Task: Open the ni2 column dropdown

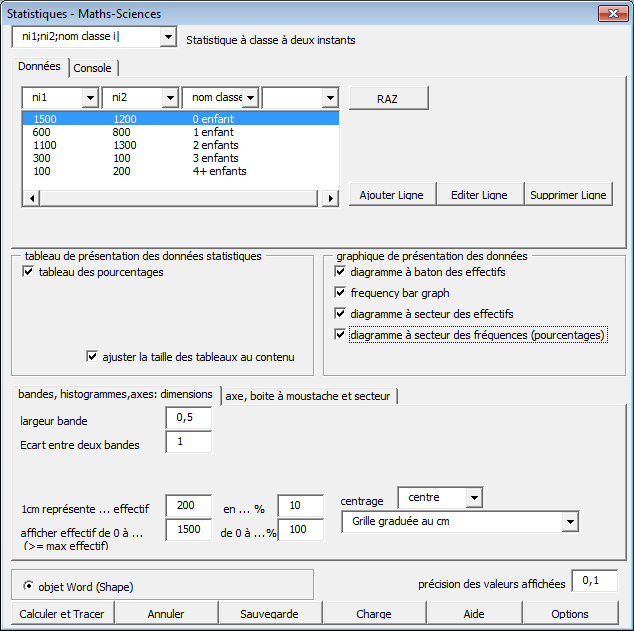Action: (170, 98)
